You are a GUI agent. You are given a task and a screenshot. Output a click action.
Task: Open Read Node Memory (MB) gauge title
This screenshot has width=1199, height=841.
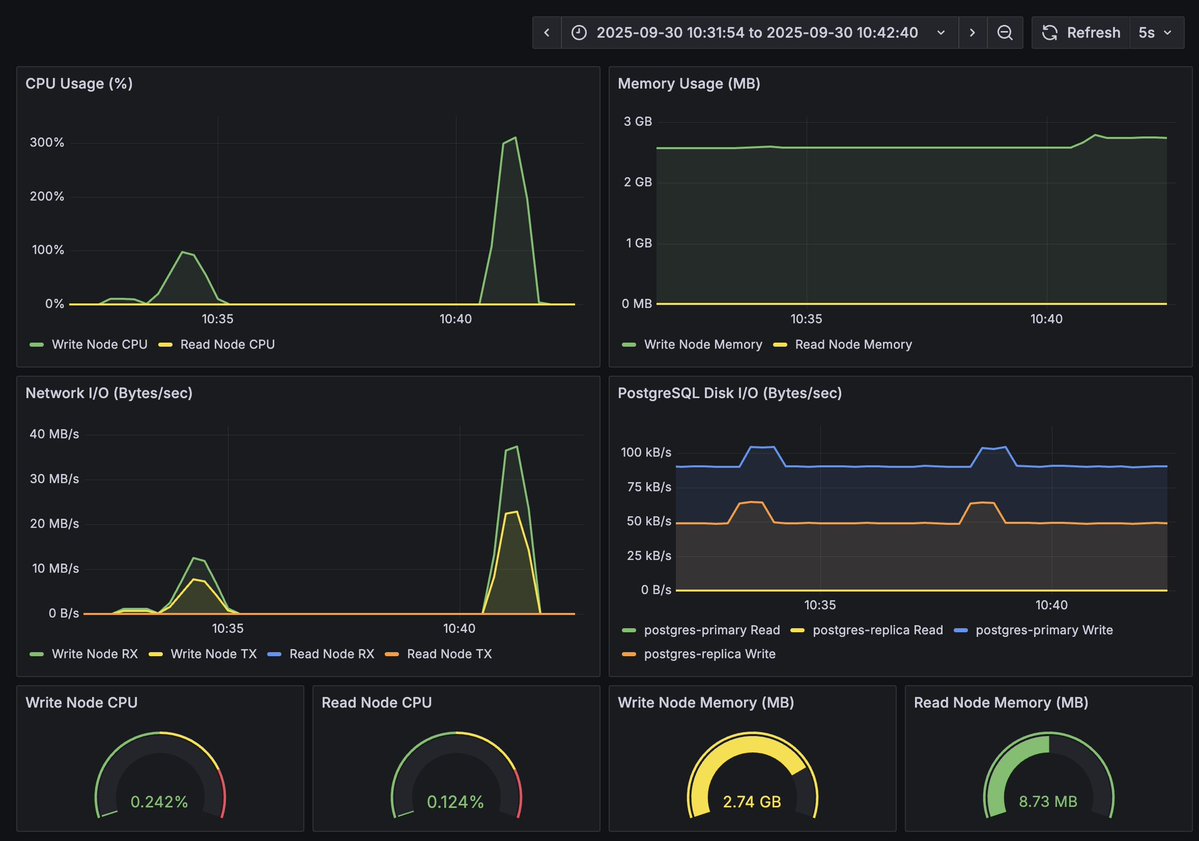1001,703
